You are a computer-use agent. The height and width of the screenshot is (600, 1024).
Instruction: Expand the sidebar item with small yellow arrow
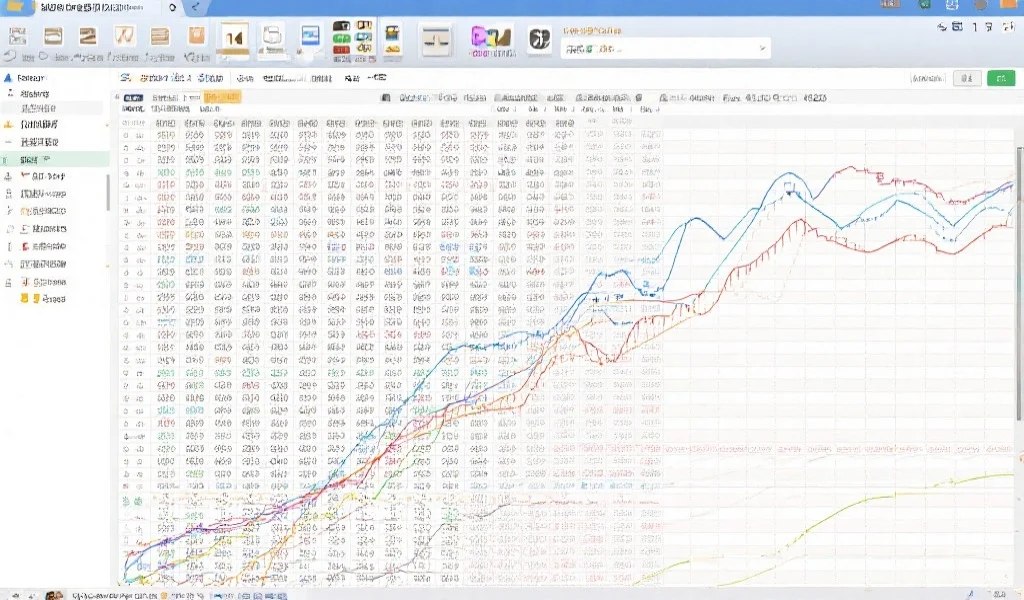8,125
